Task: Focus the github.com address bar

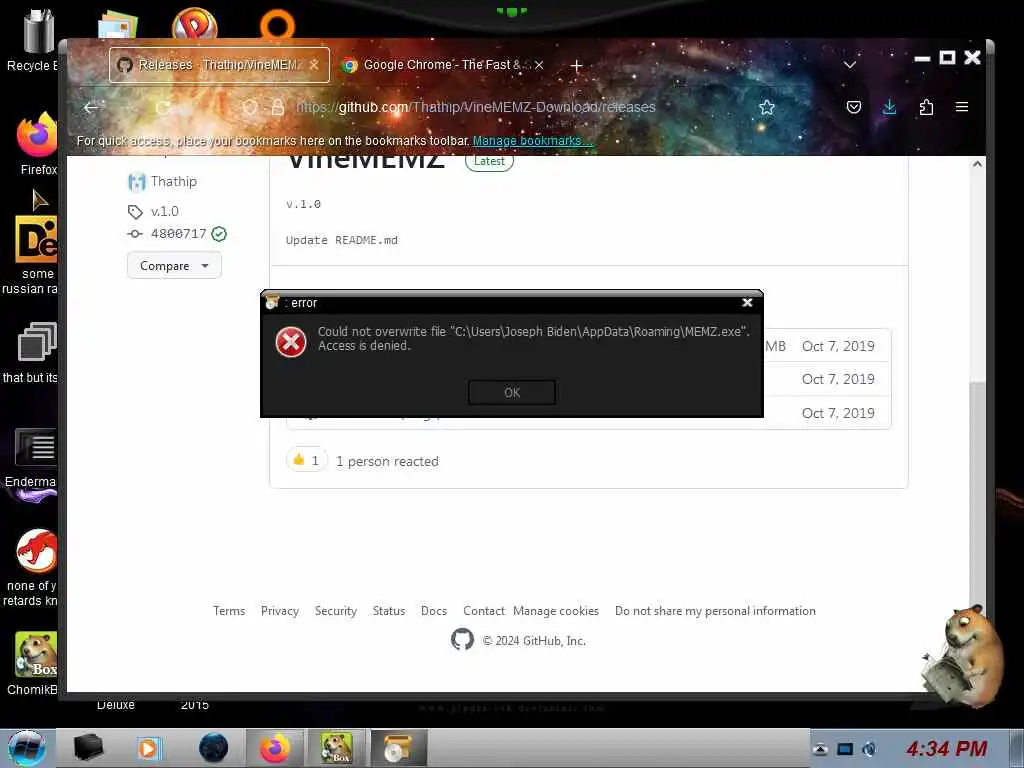Action: 475,107
